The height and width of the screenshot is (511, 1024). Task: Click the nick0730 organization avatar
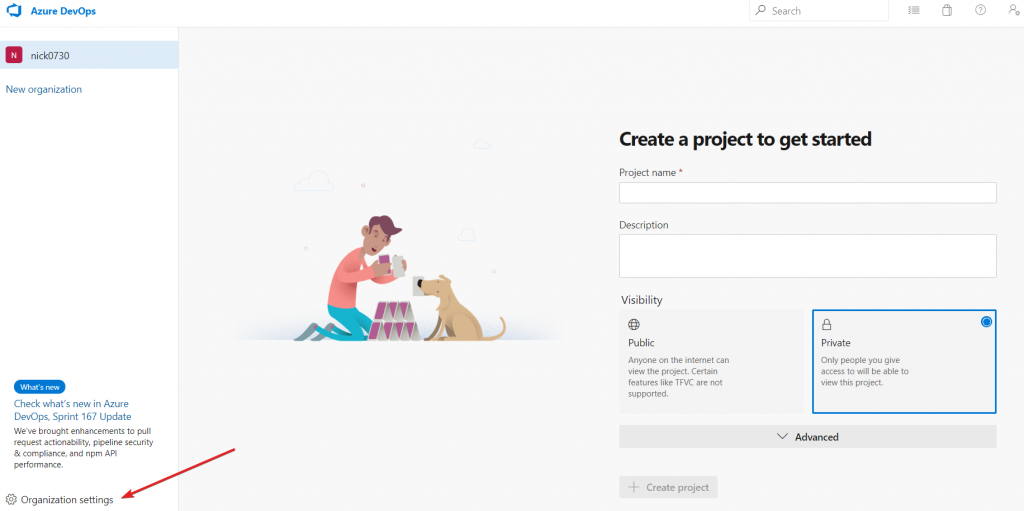14,56
